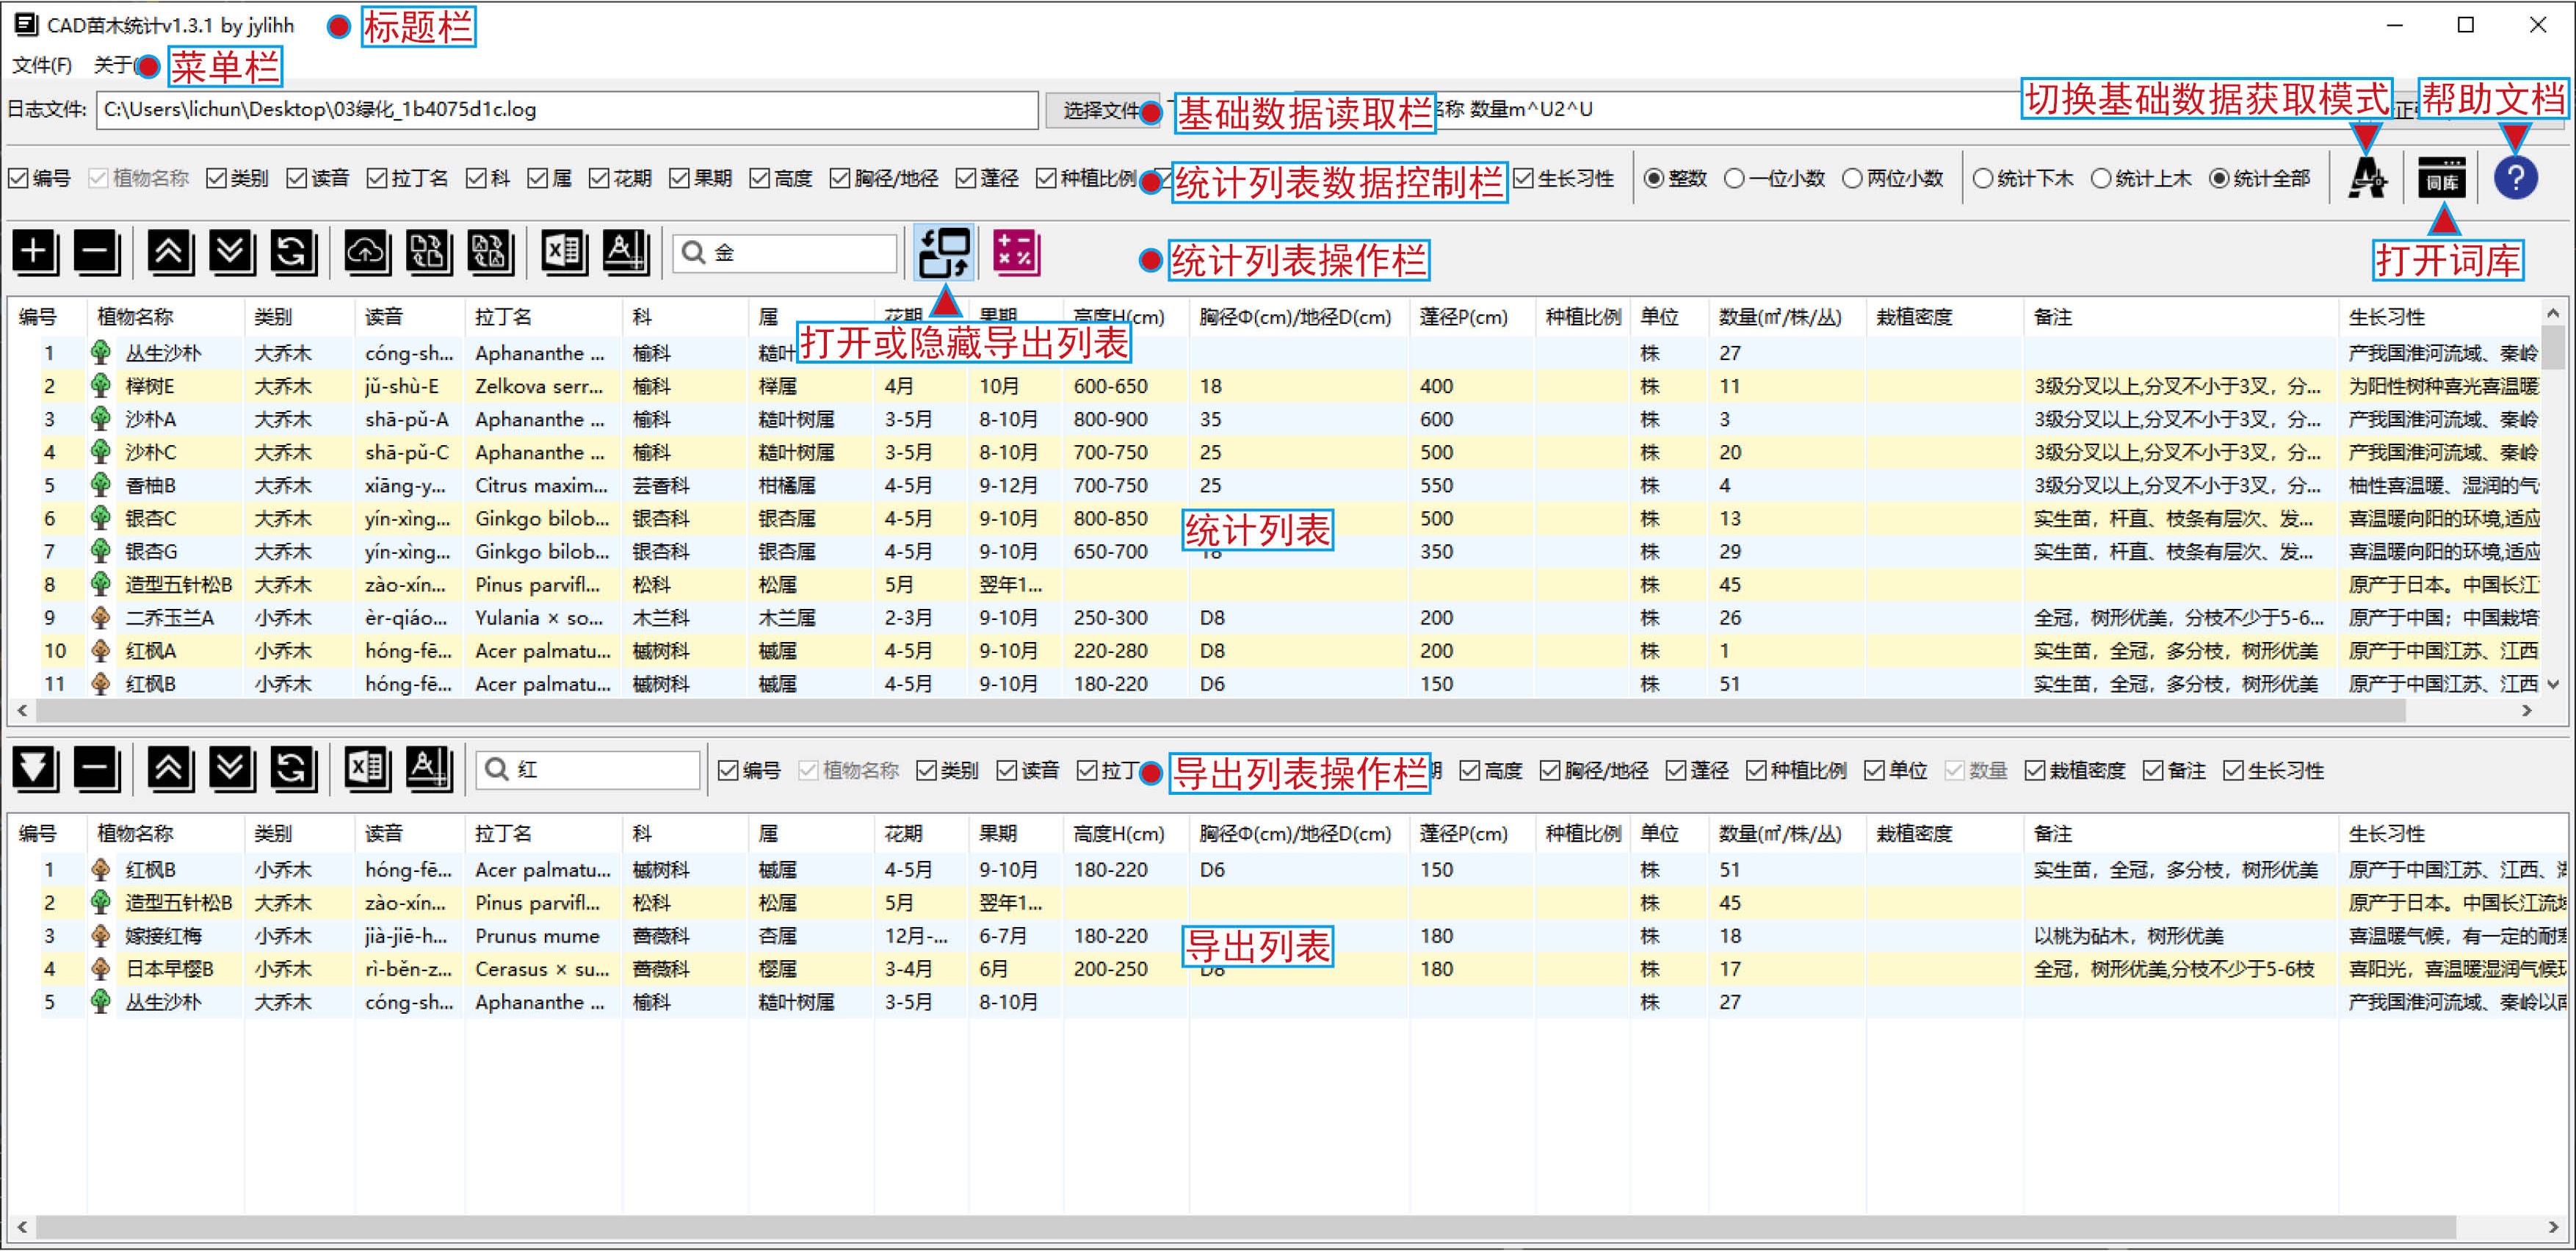Click the brown tree icon beside 二乔玉兰A
Image resolution: width=2576 pixels, height=1251 pixels.
pyautogui.click(x=100, y=617)
